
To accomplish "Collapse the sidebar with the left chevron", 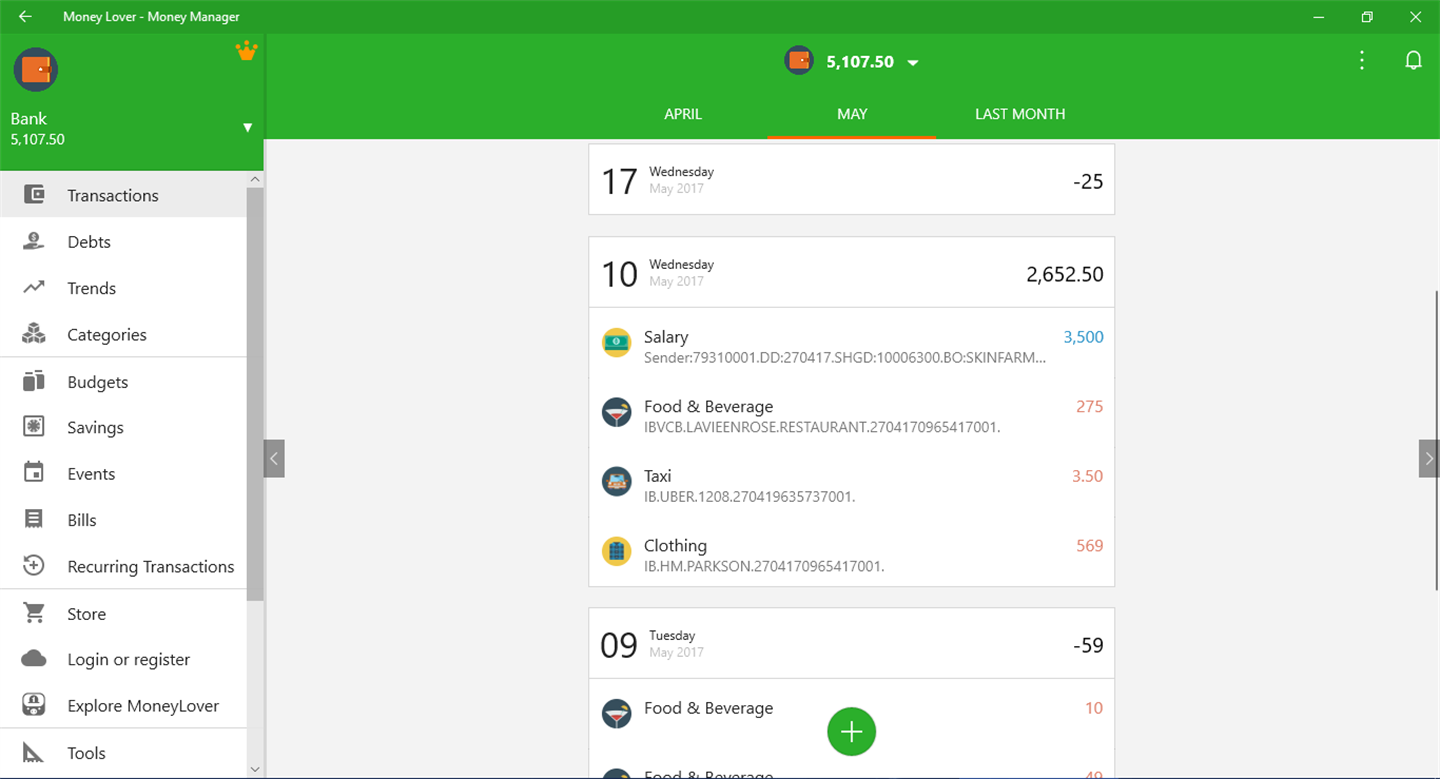I will (x=274, y=459).
